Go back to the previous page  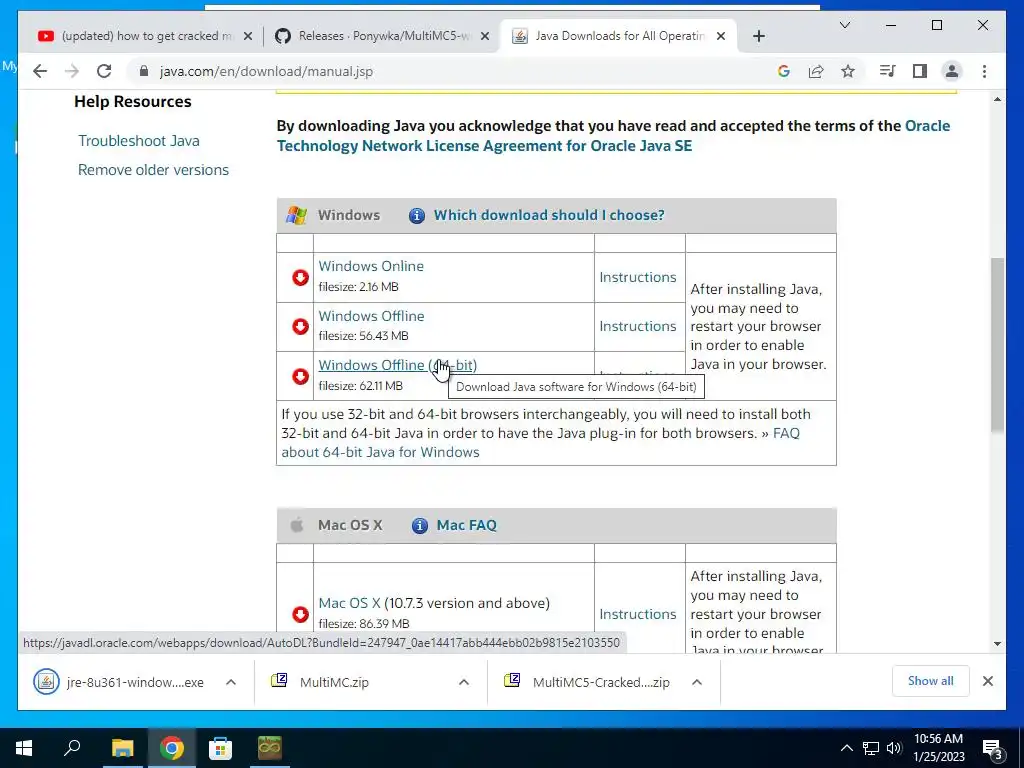click(x=40, y=71)
